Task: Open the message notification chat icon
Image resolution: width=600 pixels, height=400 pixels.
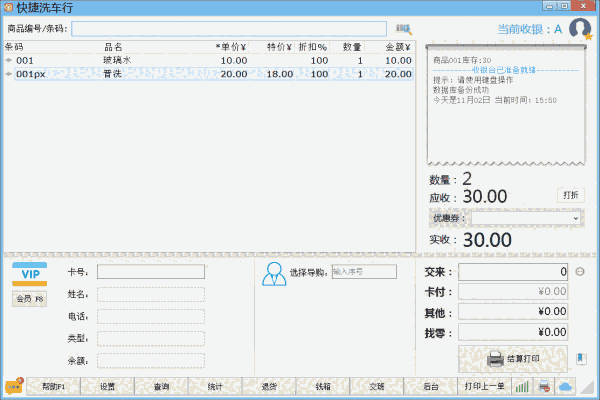Action: click(14, 386)
